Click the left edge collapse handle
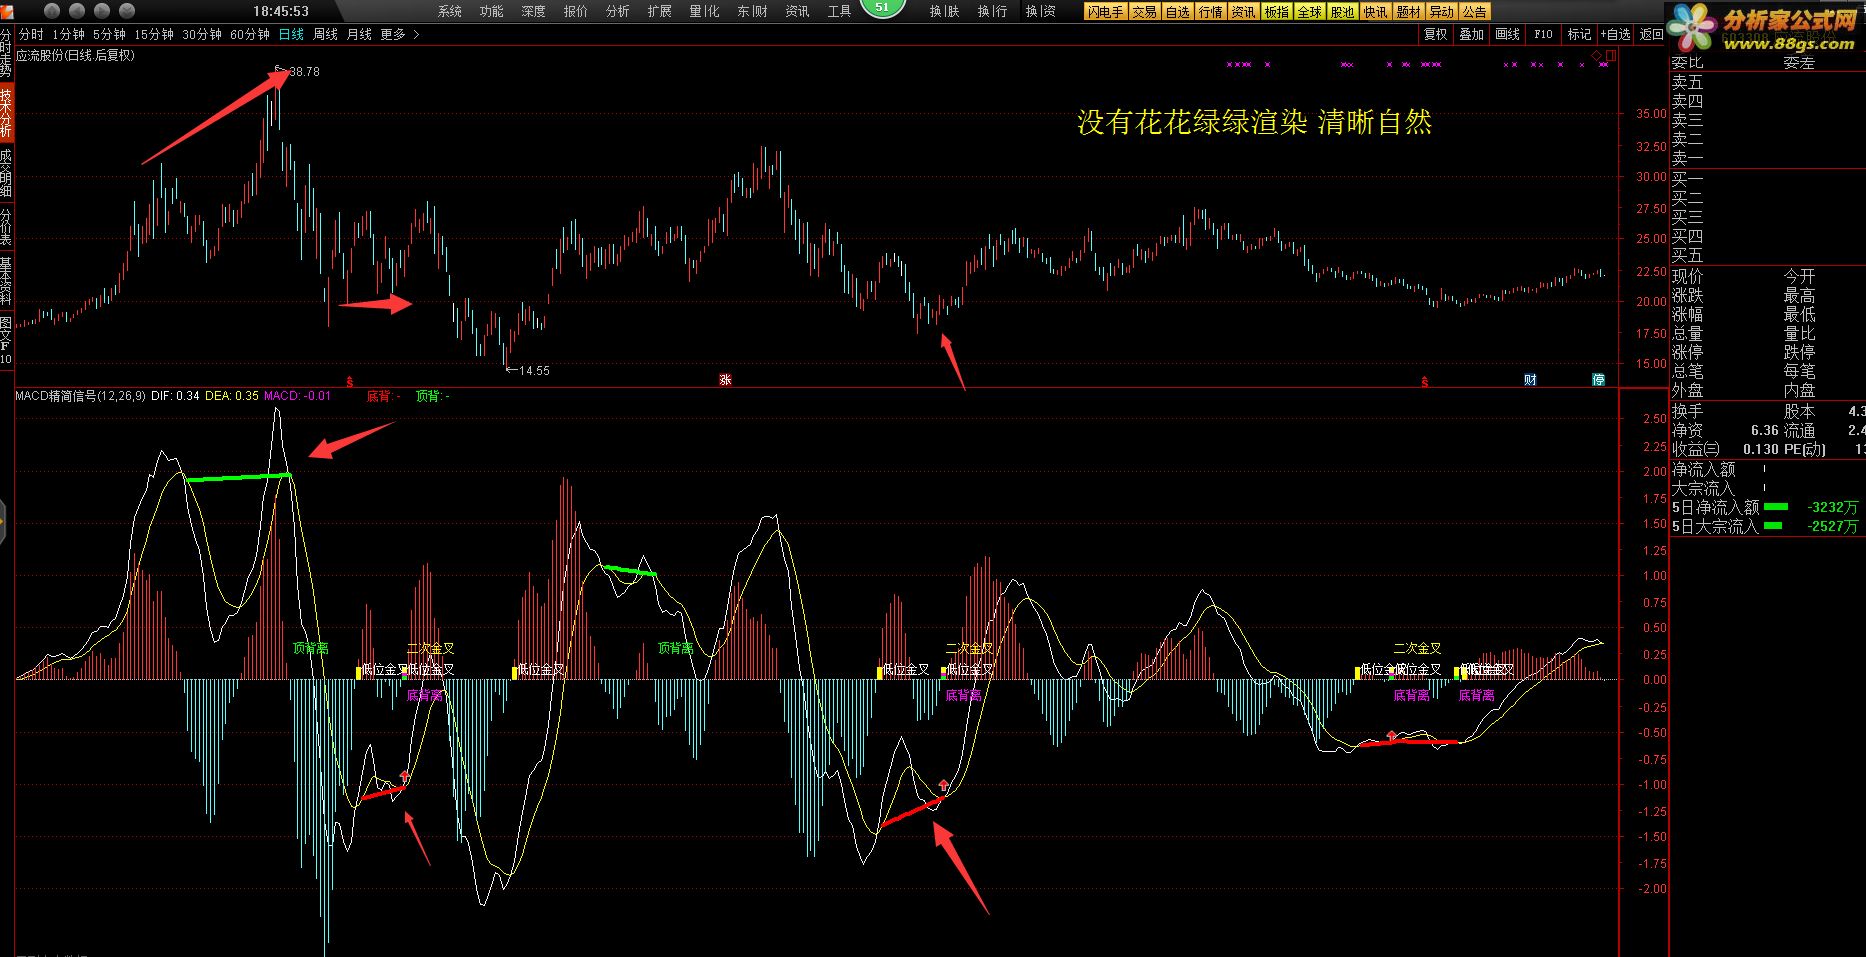This screenshot has width=1866, height=957. pos(3,522)
